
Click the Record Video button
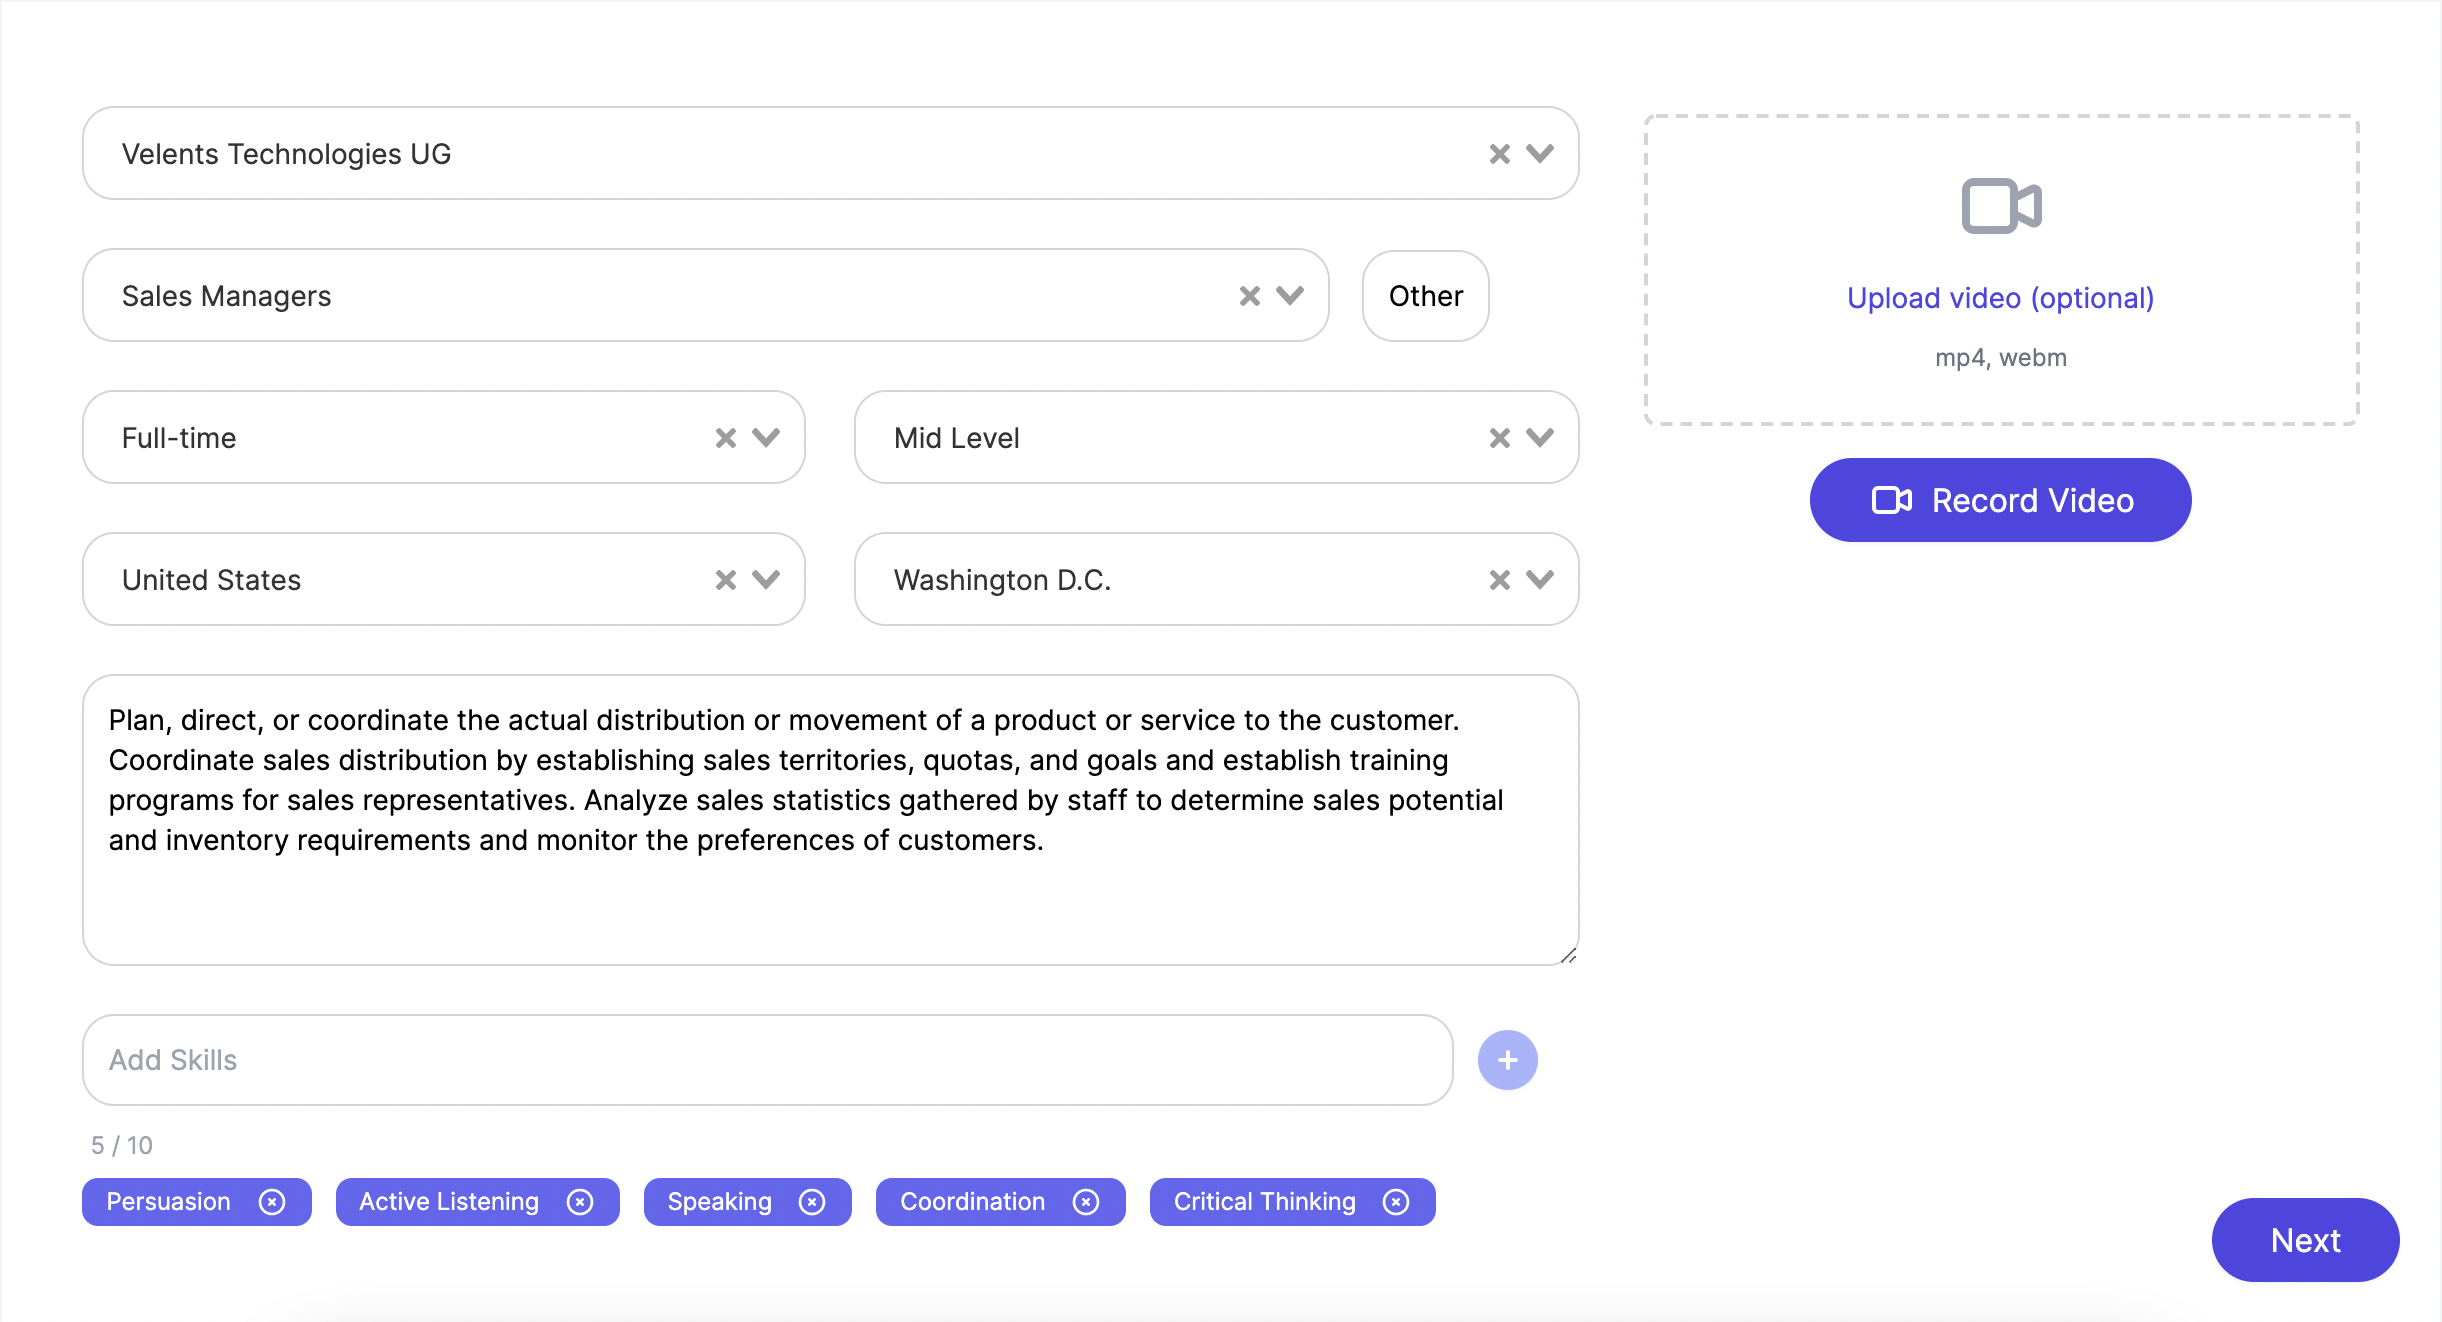2000,500
